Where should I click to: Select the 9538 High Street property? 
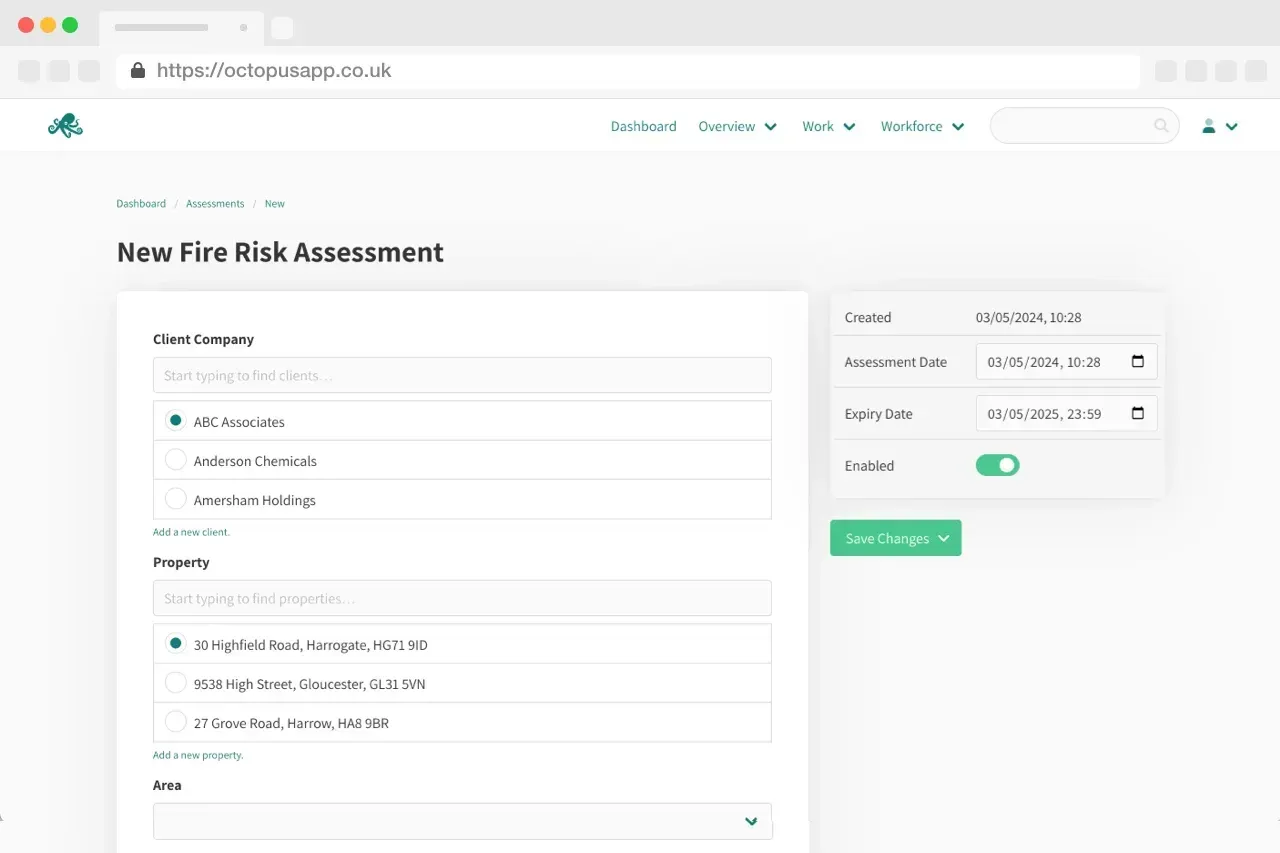[176, 682]
